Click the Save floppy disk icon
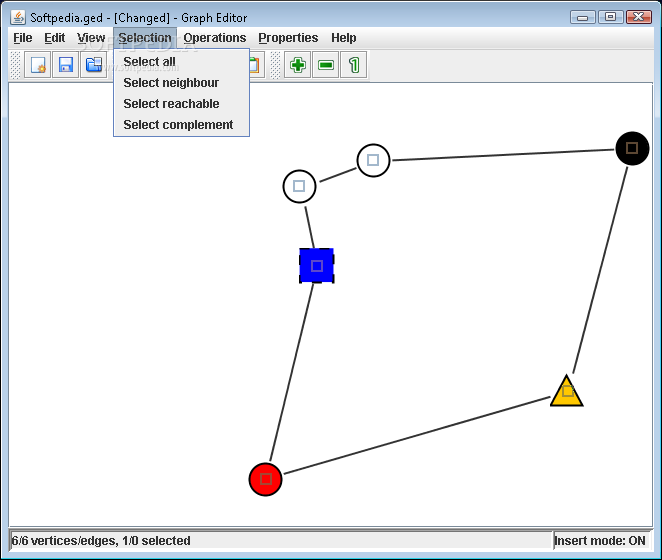The image size is (662, 560). click(x=65, y=65)
